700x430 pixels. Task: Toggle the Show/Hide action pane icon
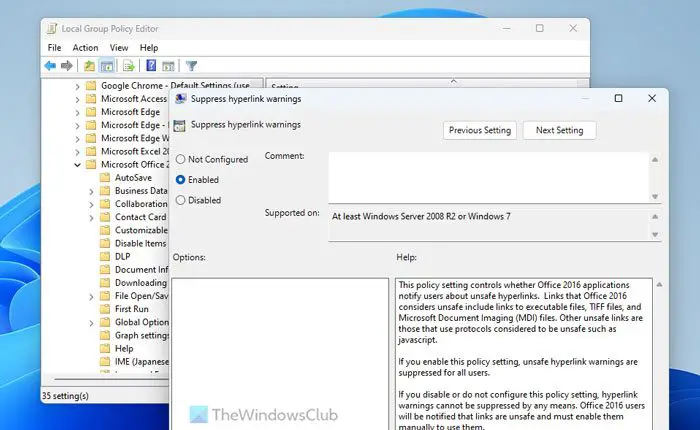point(168,66)
